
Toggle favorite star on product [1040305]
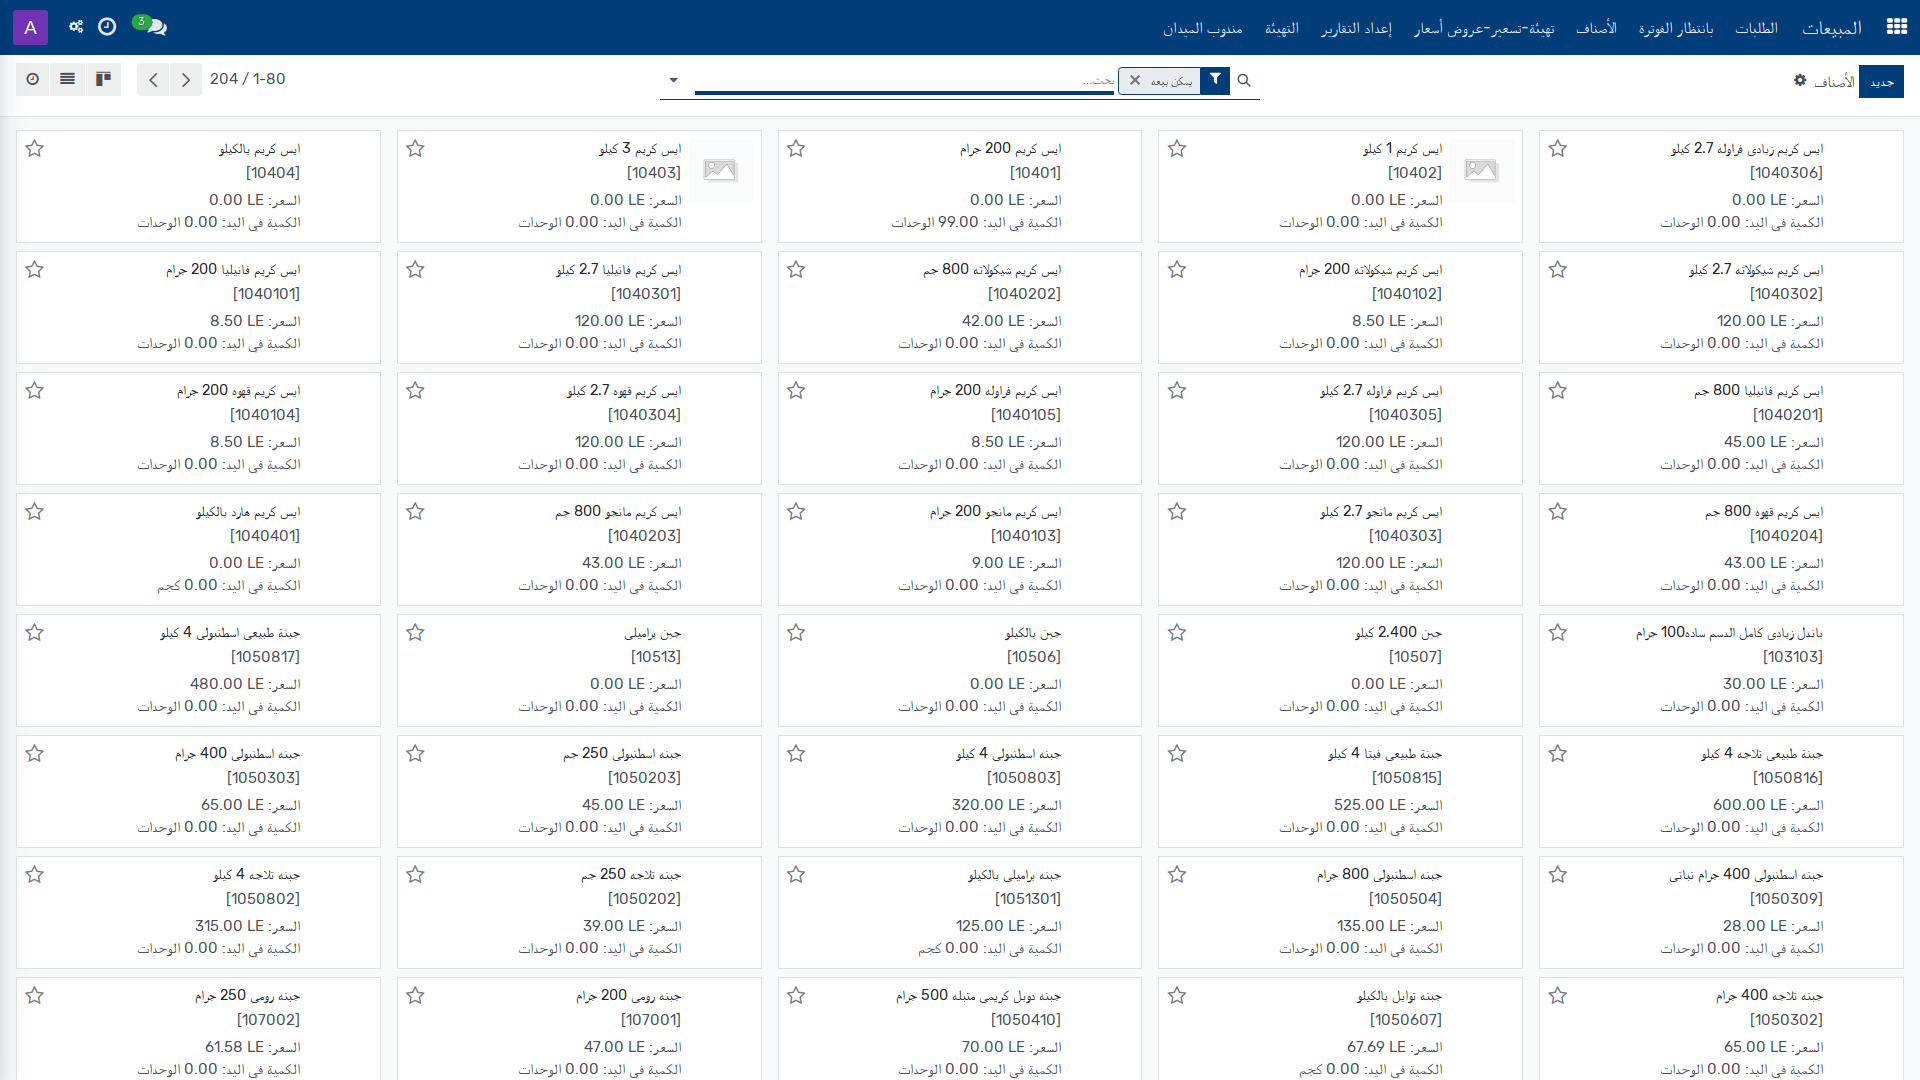click(x=1177, y=391)
